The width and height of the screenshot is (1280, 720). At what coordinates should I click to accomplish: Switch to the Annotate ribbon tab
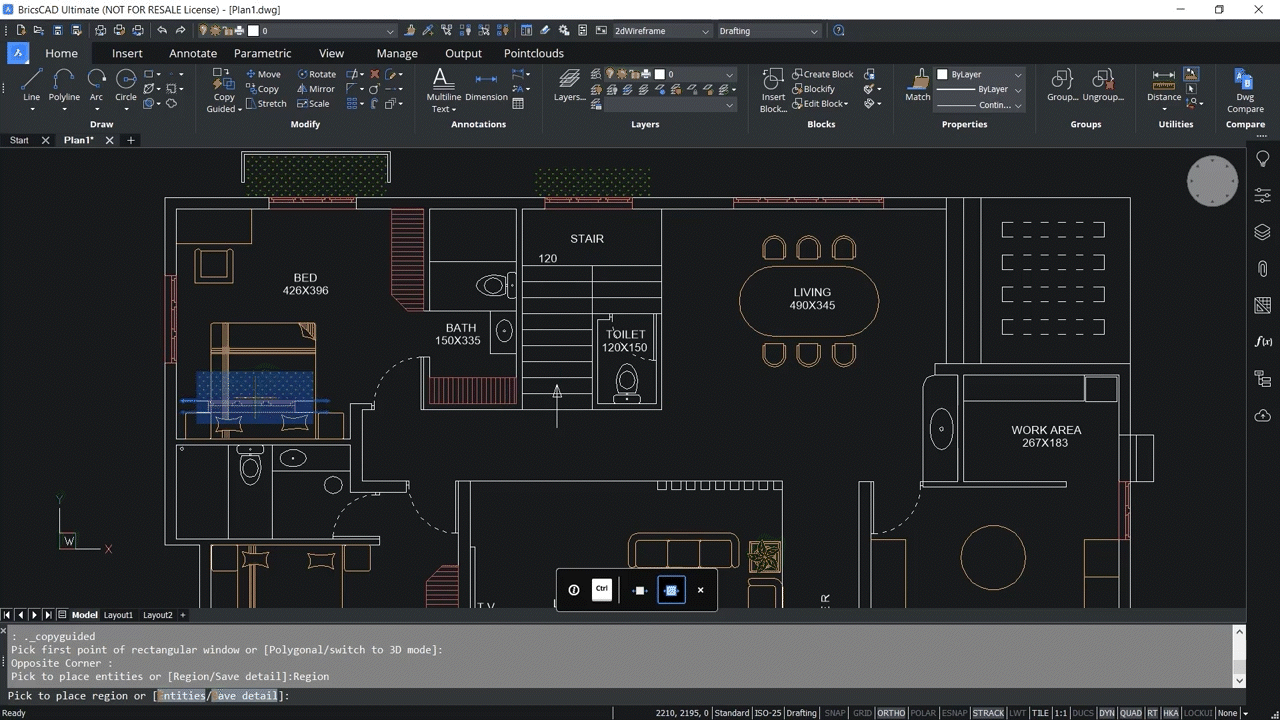coord(192,53)
